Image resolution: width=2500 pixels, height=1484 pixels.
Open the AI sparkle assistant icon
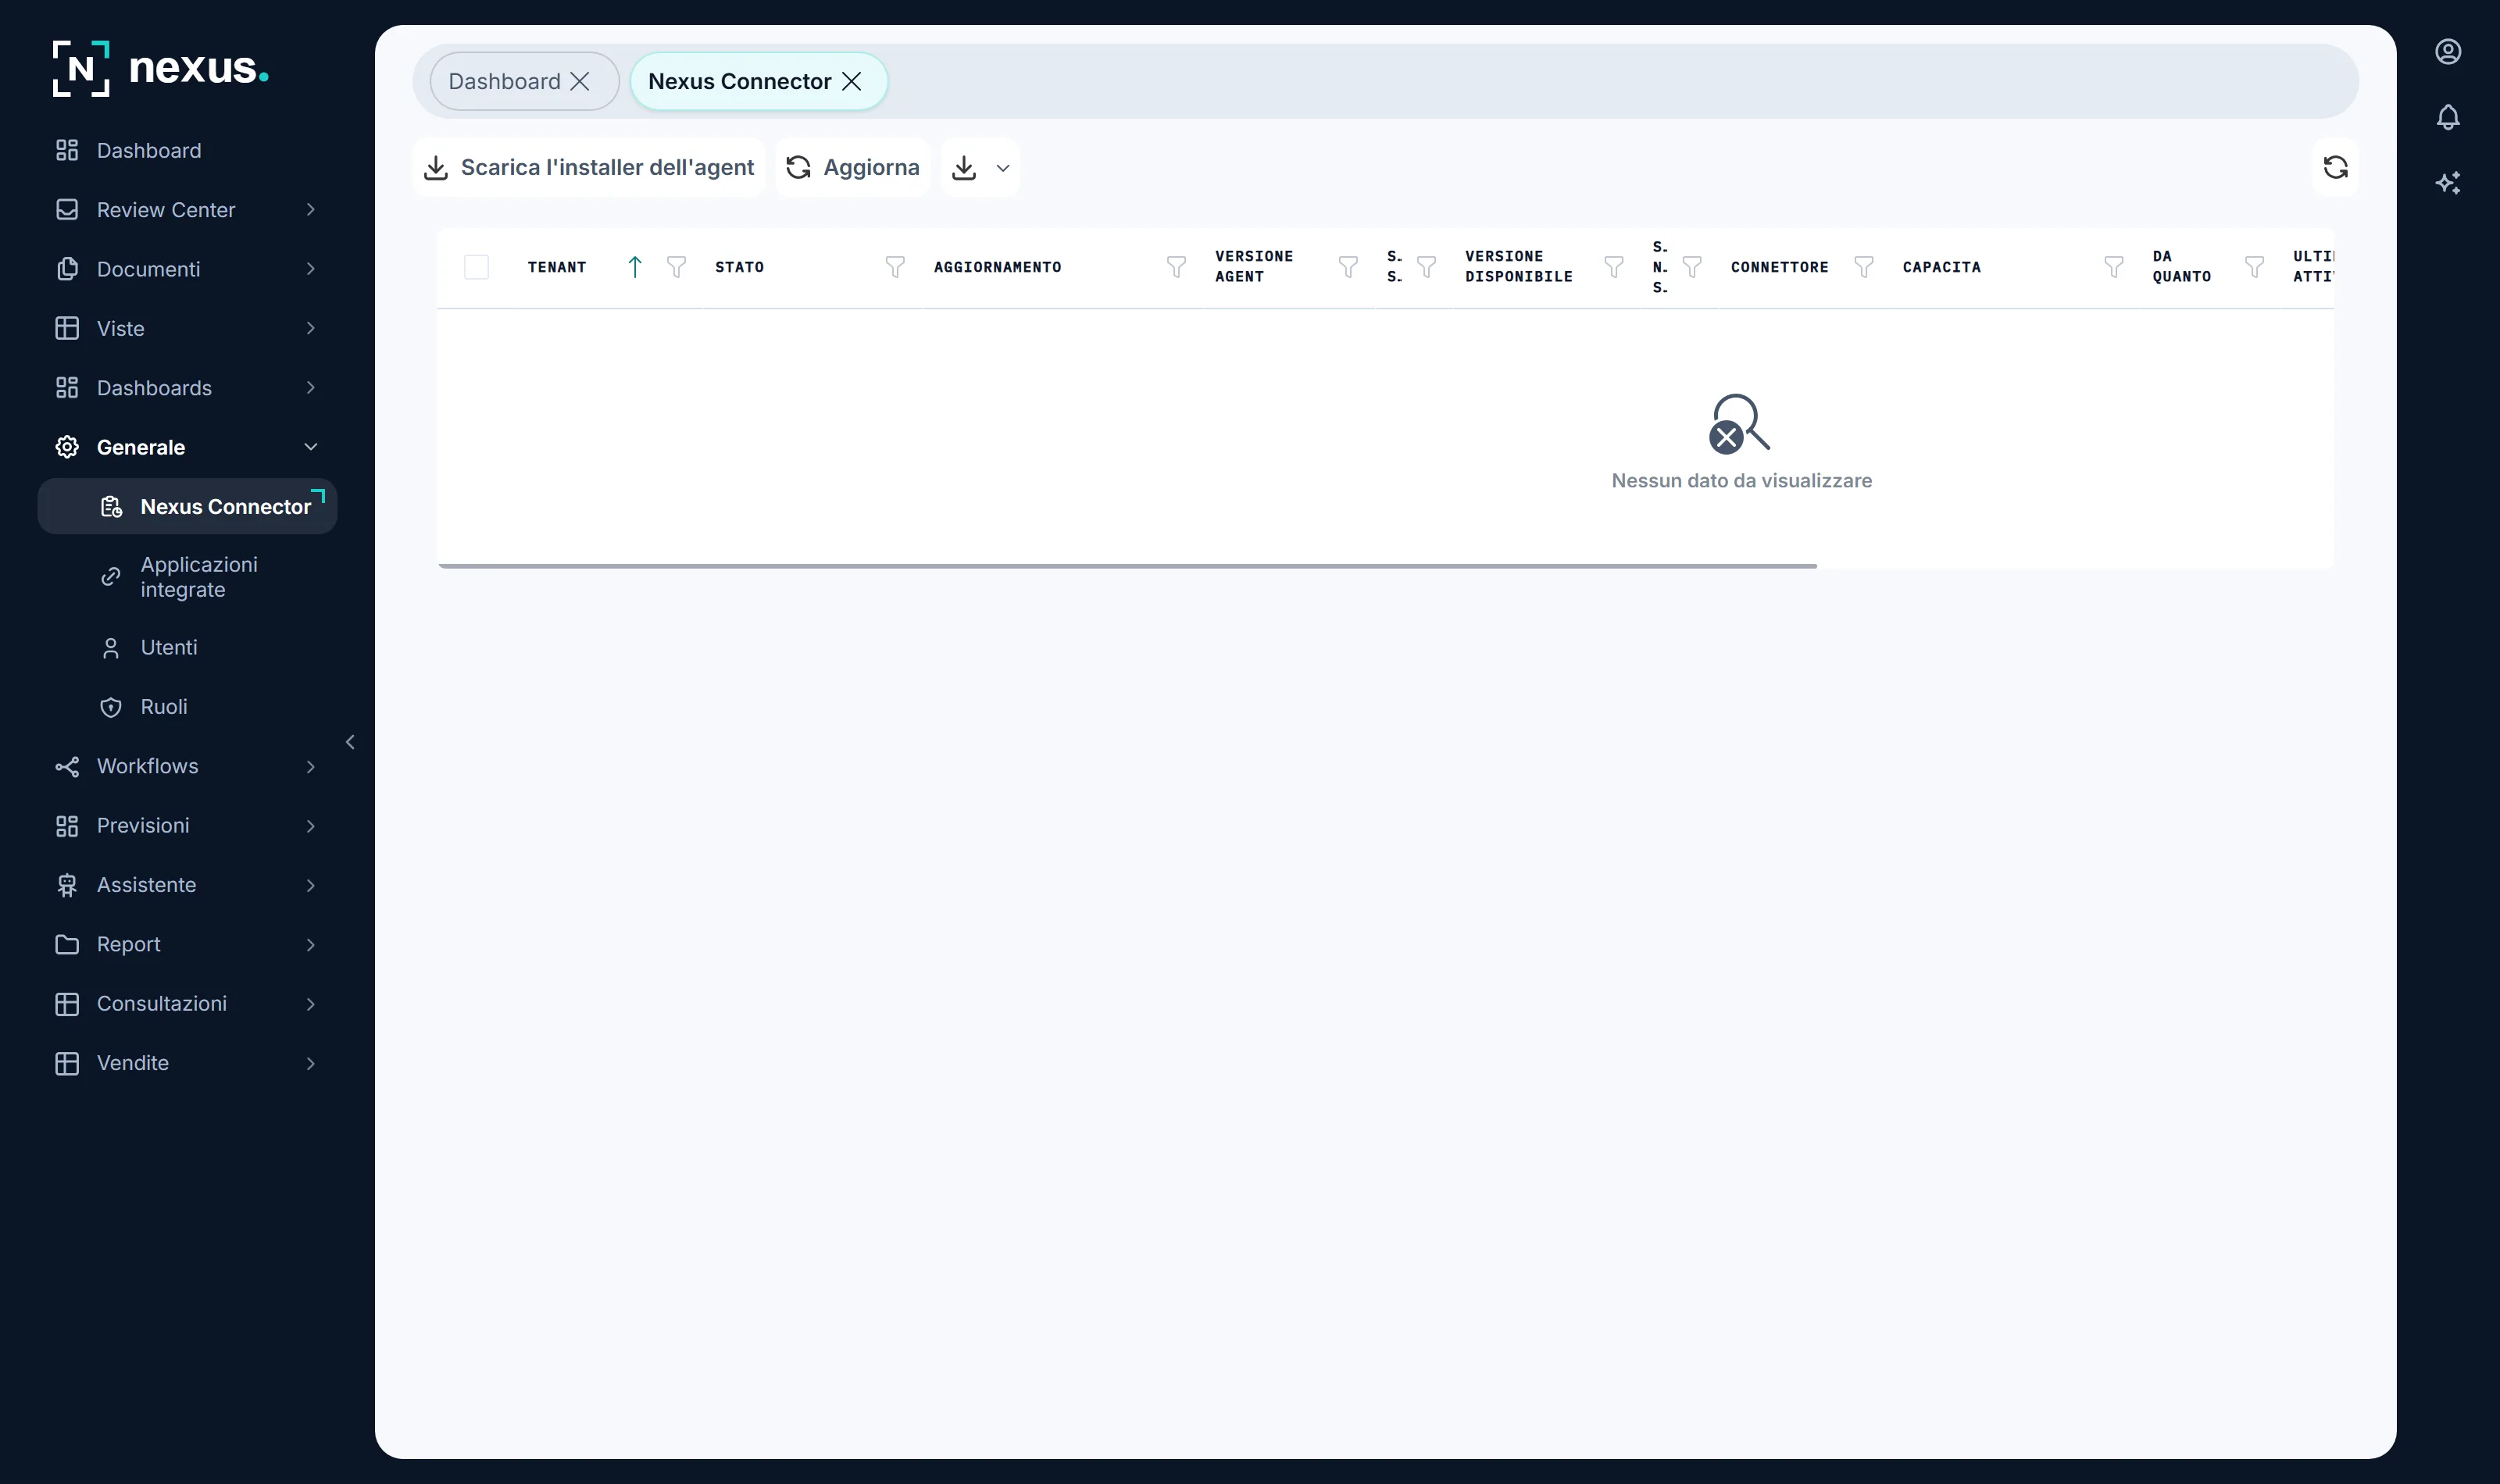click(x=2447, y=182)
